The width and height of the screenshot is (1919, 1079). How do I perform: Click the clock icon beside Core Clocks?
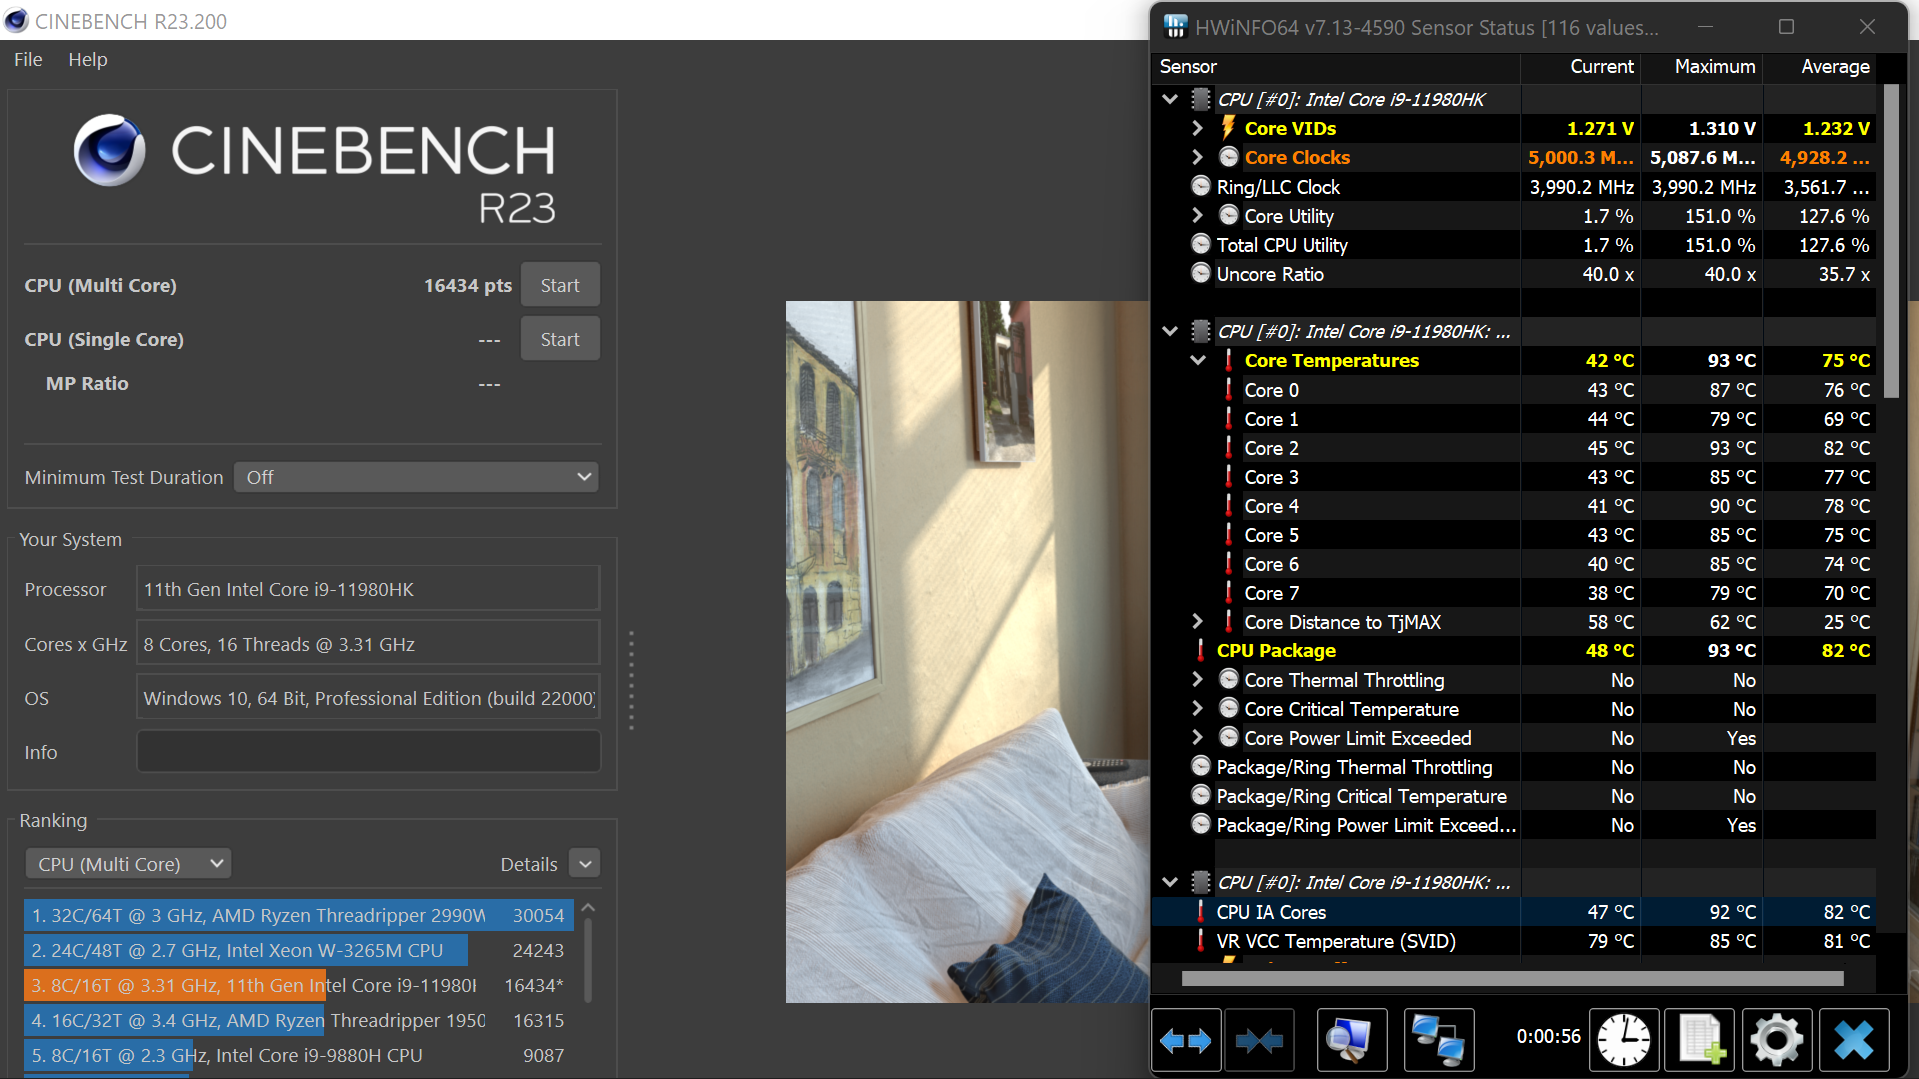[1229, 157]
